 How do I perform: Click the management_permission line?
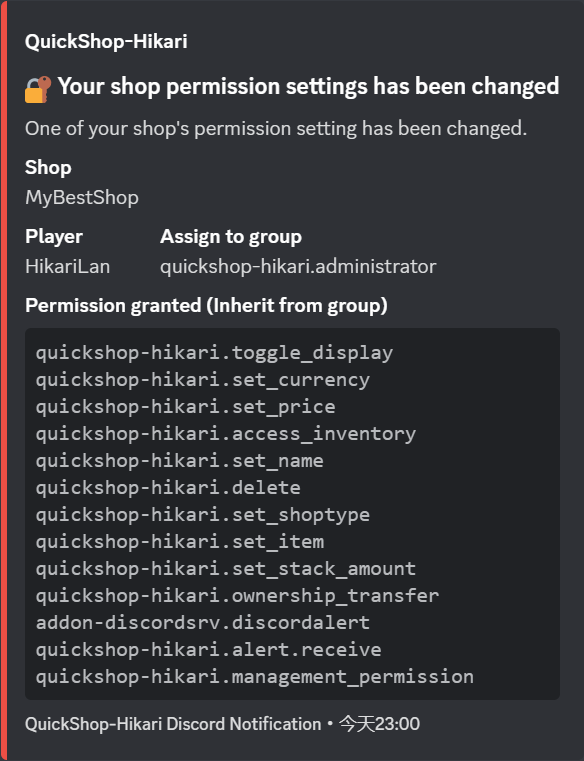[x=254, y=677]
